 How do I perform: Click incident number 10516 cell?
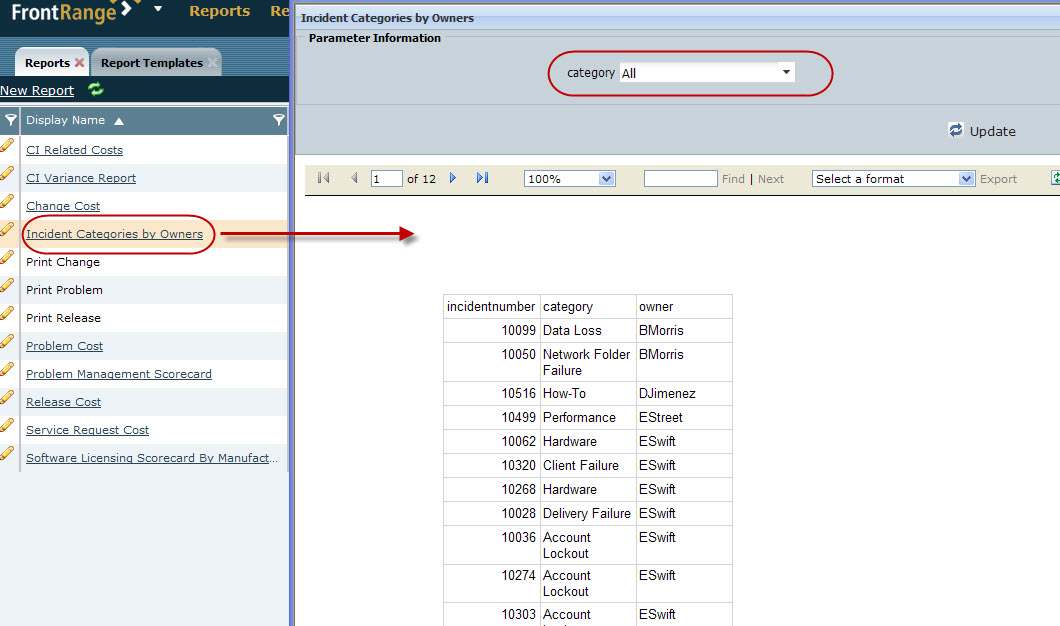(491, 393)
